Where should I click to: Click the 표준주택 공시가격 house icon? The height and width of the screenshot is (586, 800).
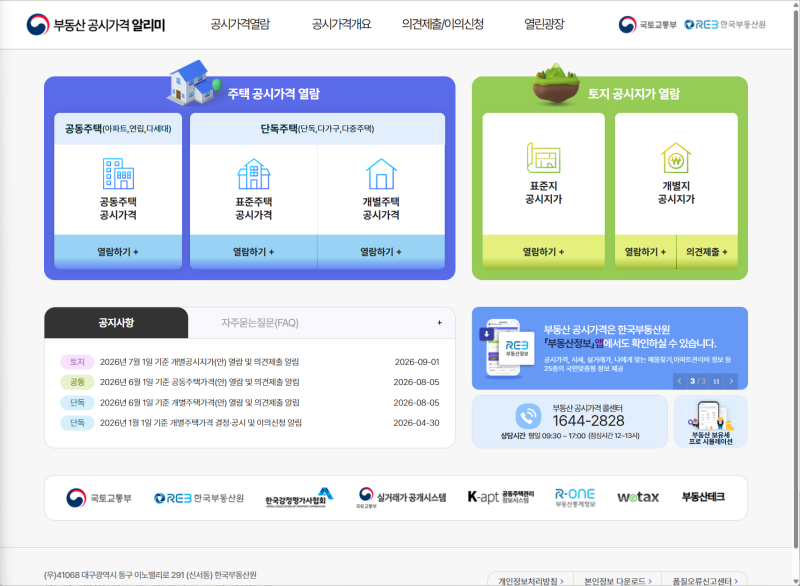pos(254,173)
